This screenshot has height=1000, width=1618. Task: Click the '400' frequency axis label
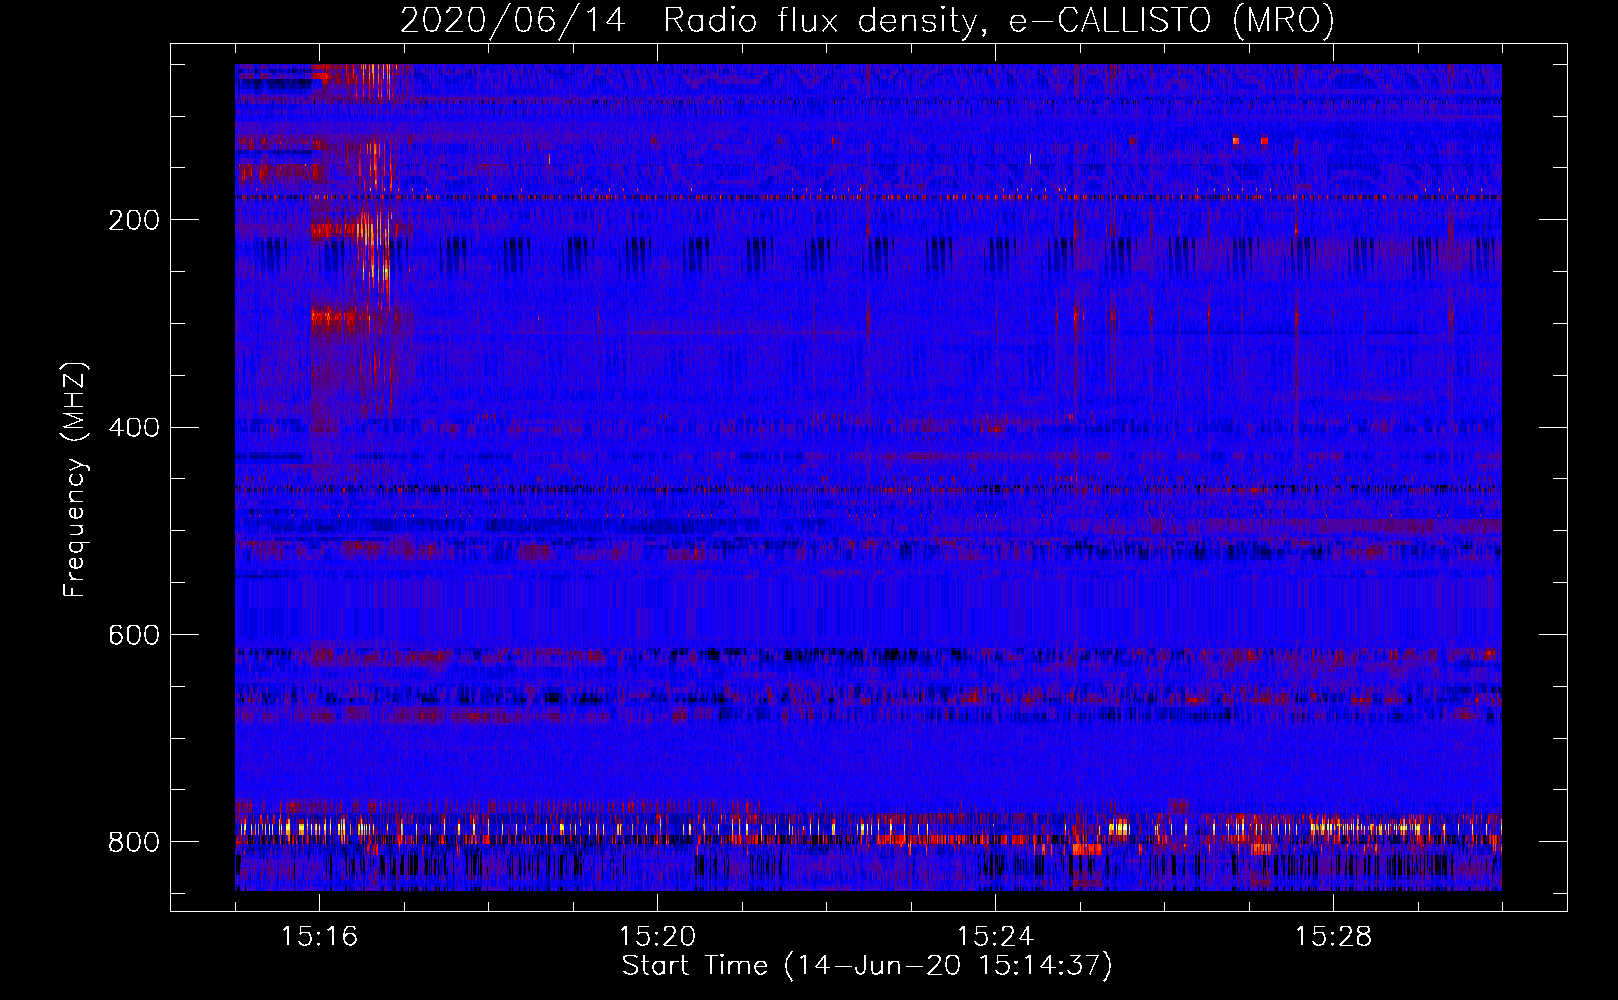(134, 428)
